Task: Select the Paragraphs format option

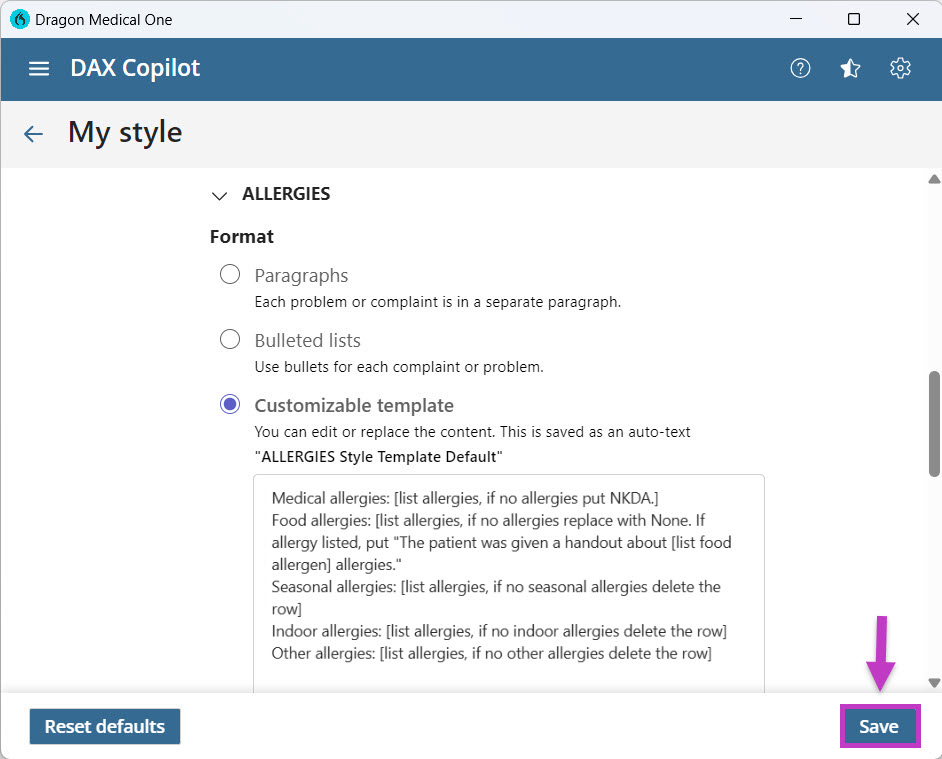Action: (x=230, y=274)
